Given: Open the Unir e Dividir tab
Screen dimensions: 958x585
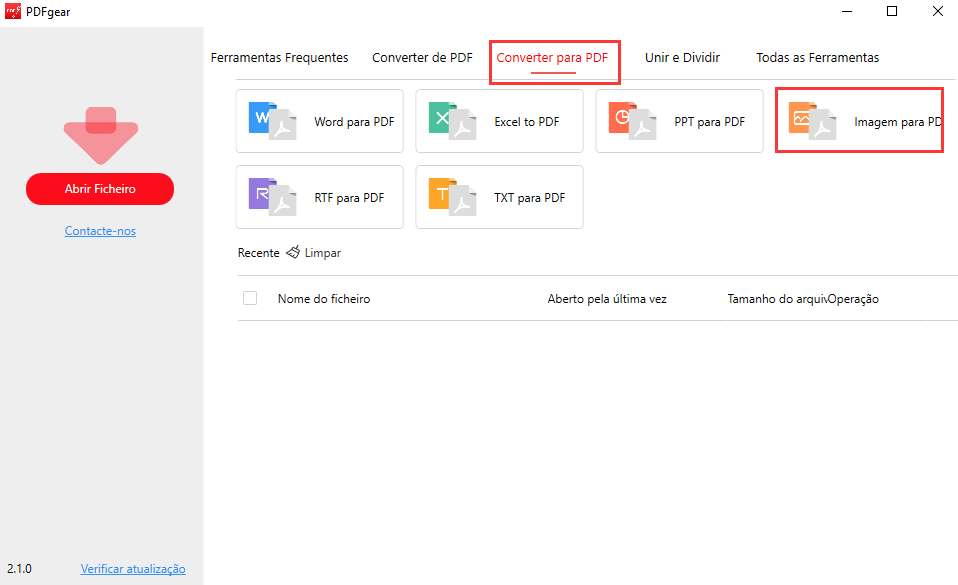Looking at the screenshot, I should pyautogui.click(x=682, y=57).
